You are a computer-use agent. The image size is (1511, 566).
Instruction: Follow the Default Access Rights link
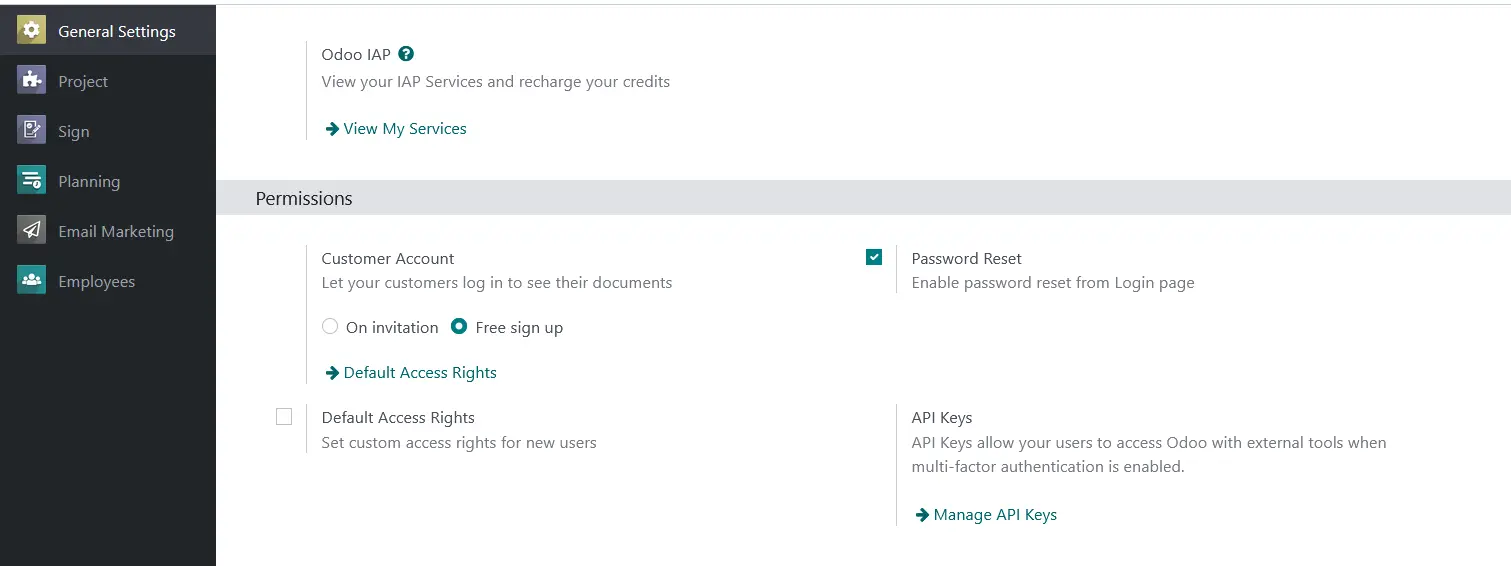420,373
